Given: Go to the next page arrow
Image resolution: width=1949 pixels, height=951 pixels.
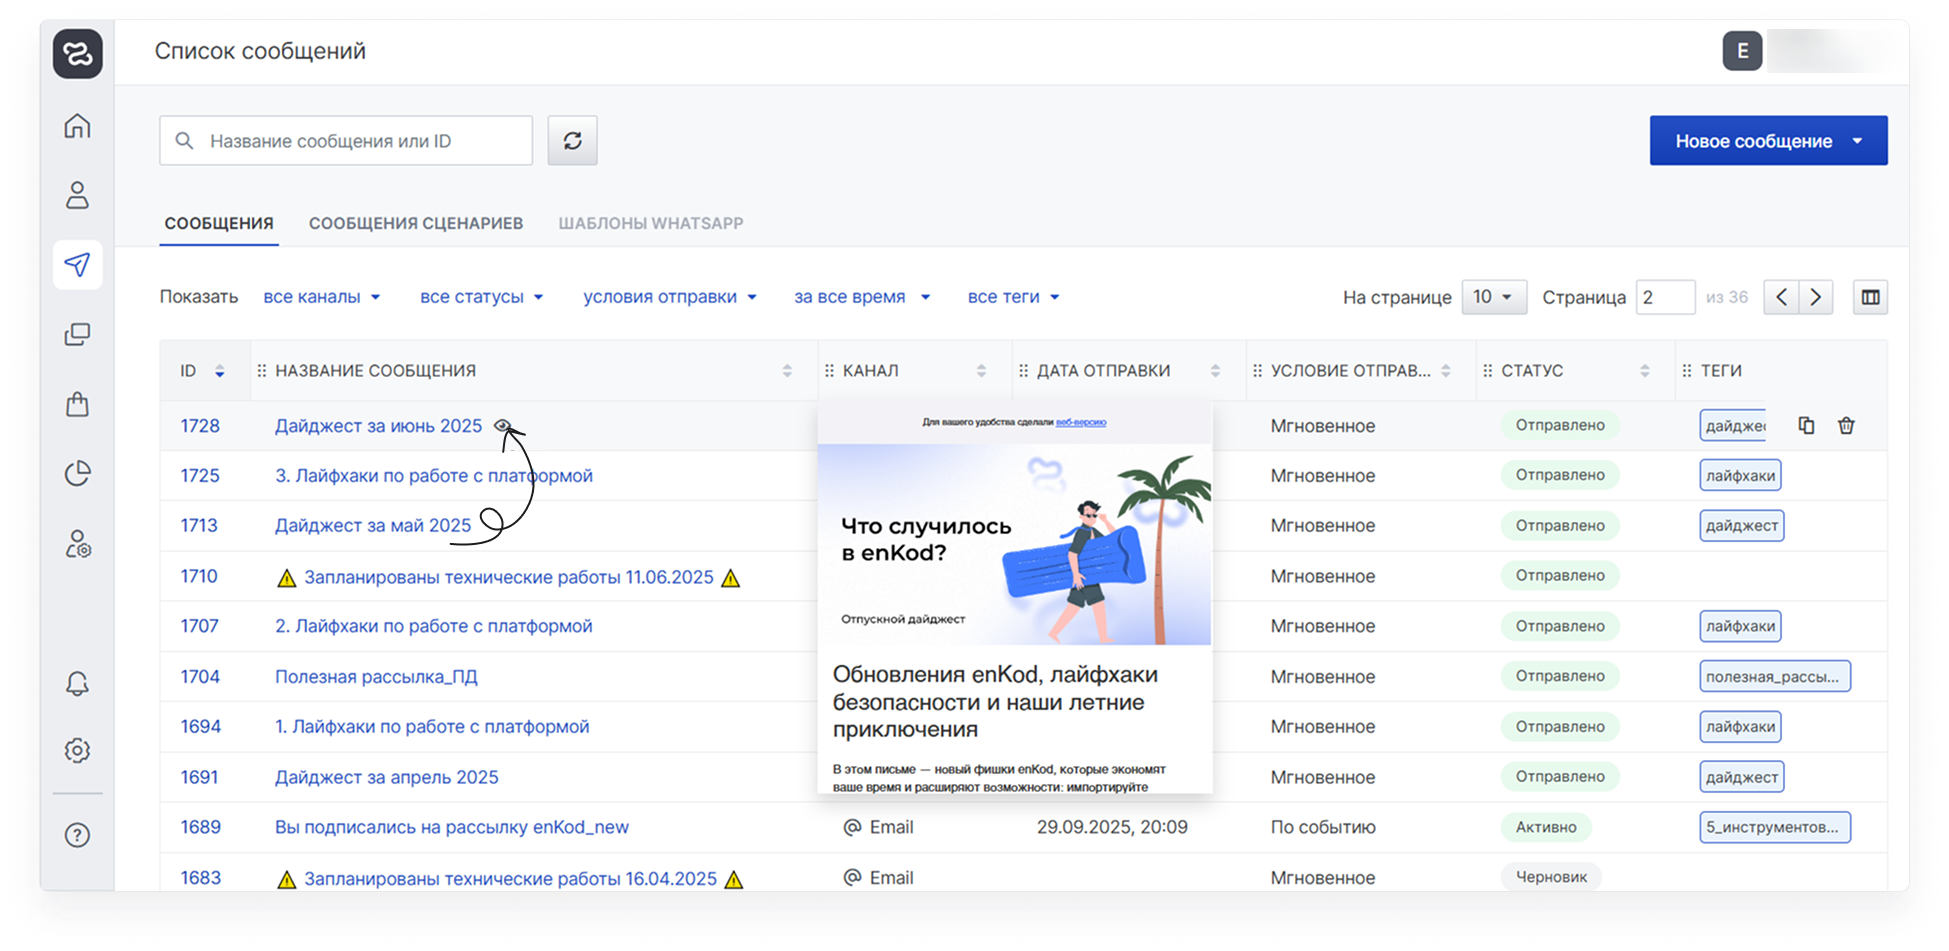Looking at the screenshot, I should (1816, 297).
